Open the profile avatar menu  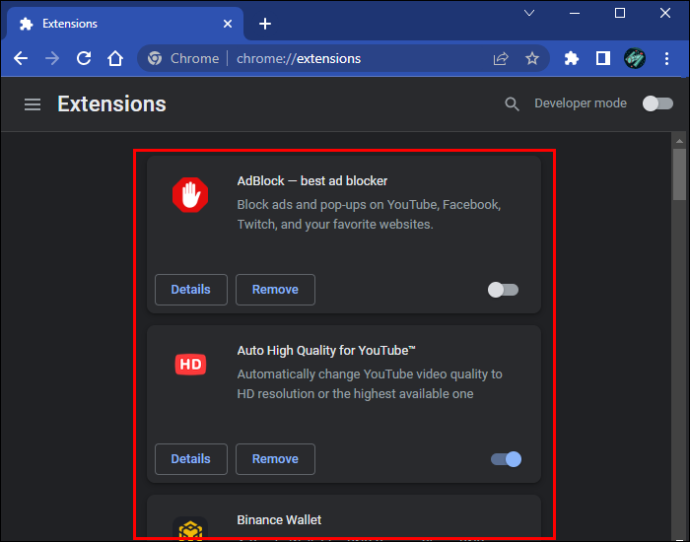[x=635, y=58]
